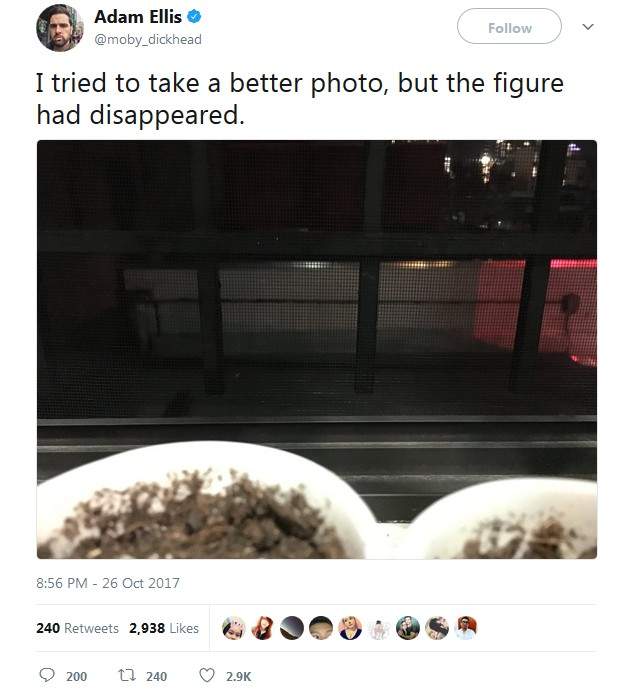Viewport: 629px width, 697px height.
Task: Open Adam Ellis profile avatar
Action: click(59, 28)
